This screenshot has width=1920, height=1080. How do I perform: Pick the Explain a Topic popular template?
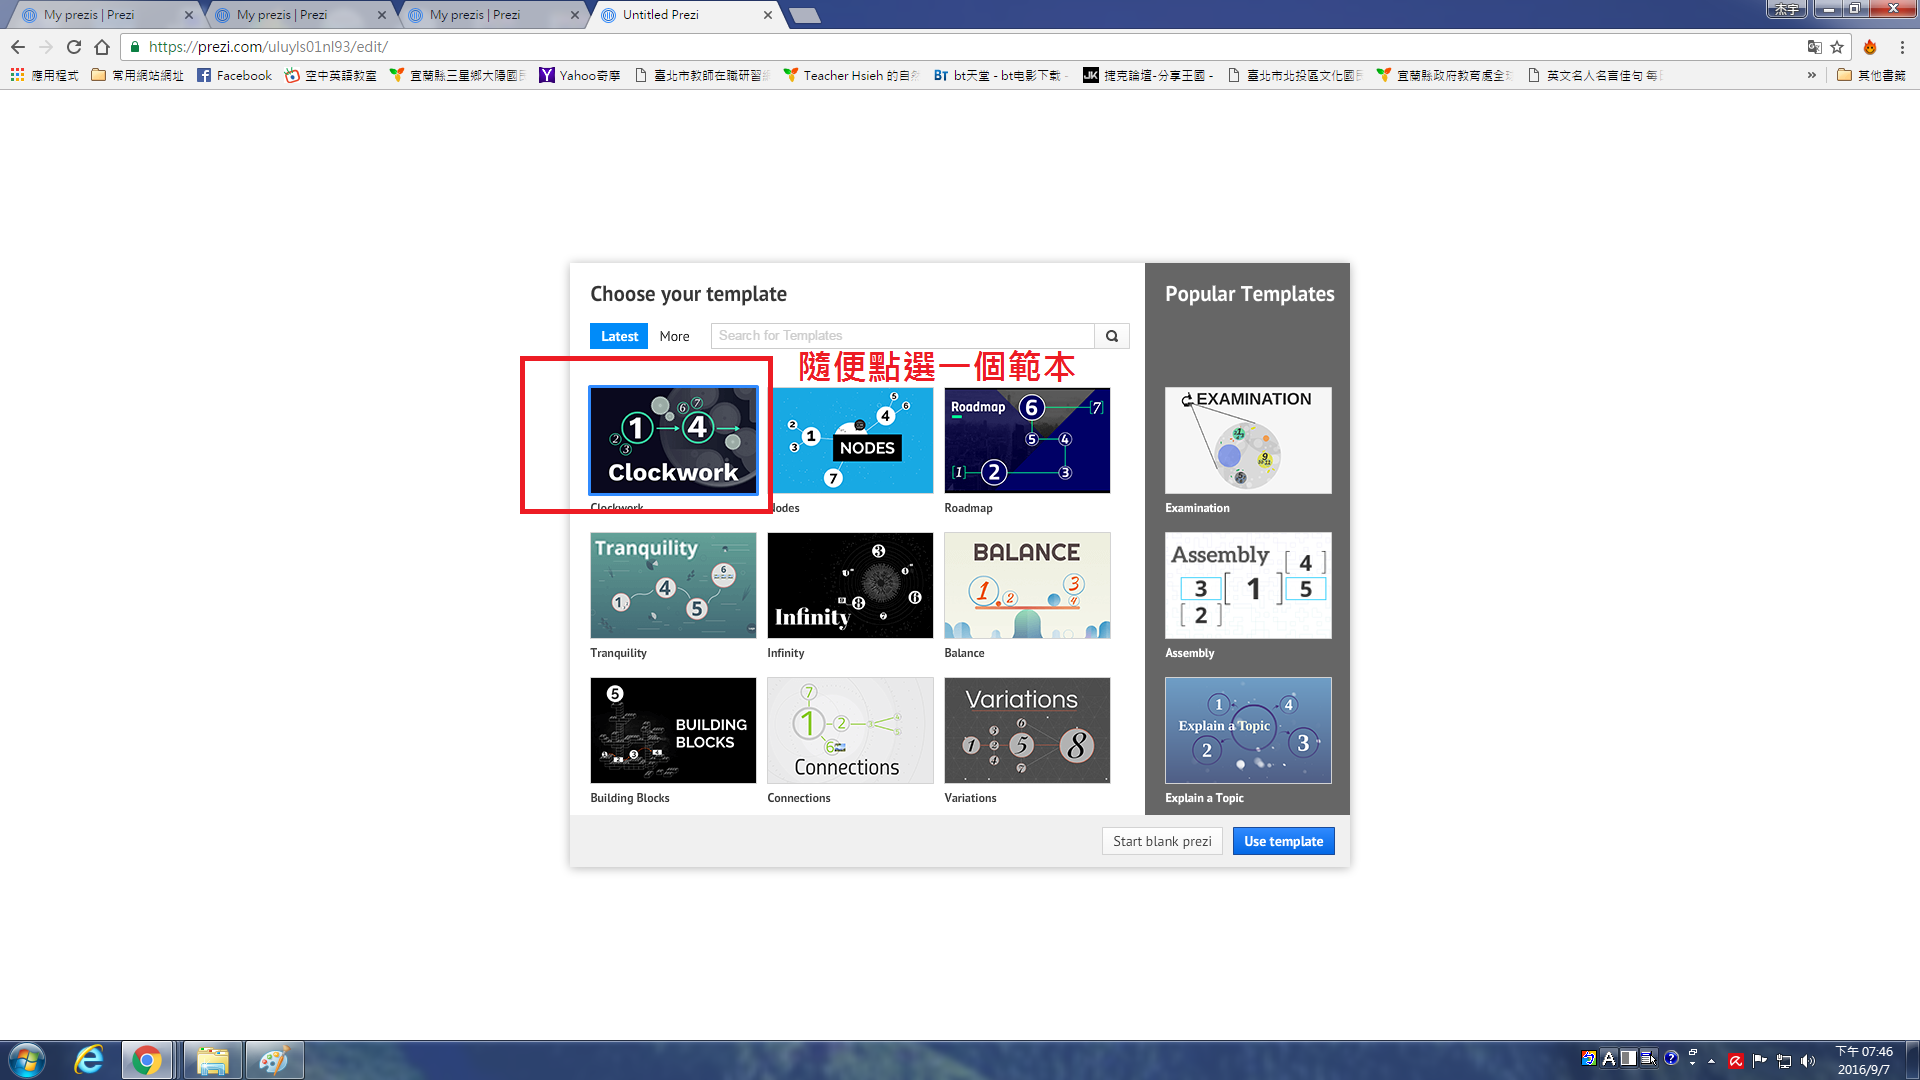[x=1248, y=731]
